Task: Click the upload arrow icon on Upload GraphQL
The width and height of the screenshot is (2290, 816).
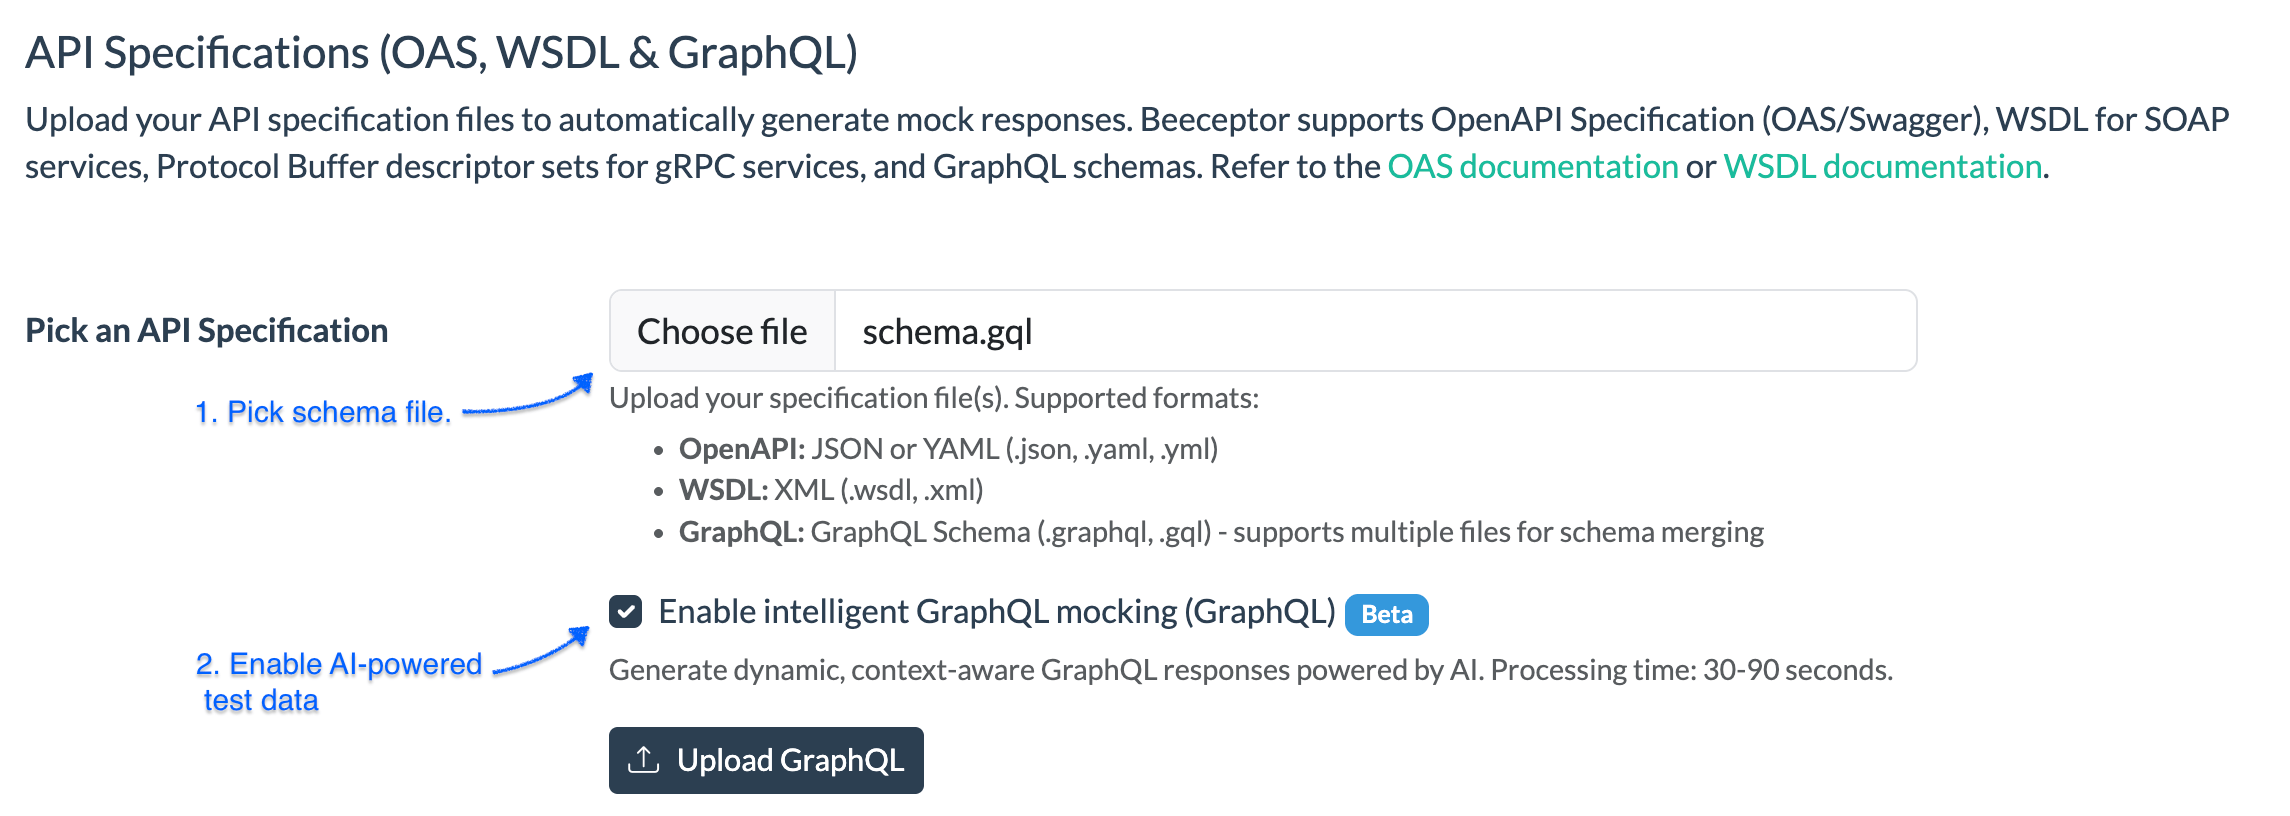Action: coord(643,760)
